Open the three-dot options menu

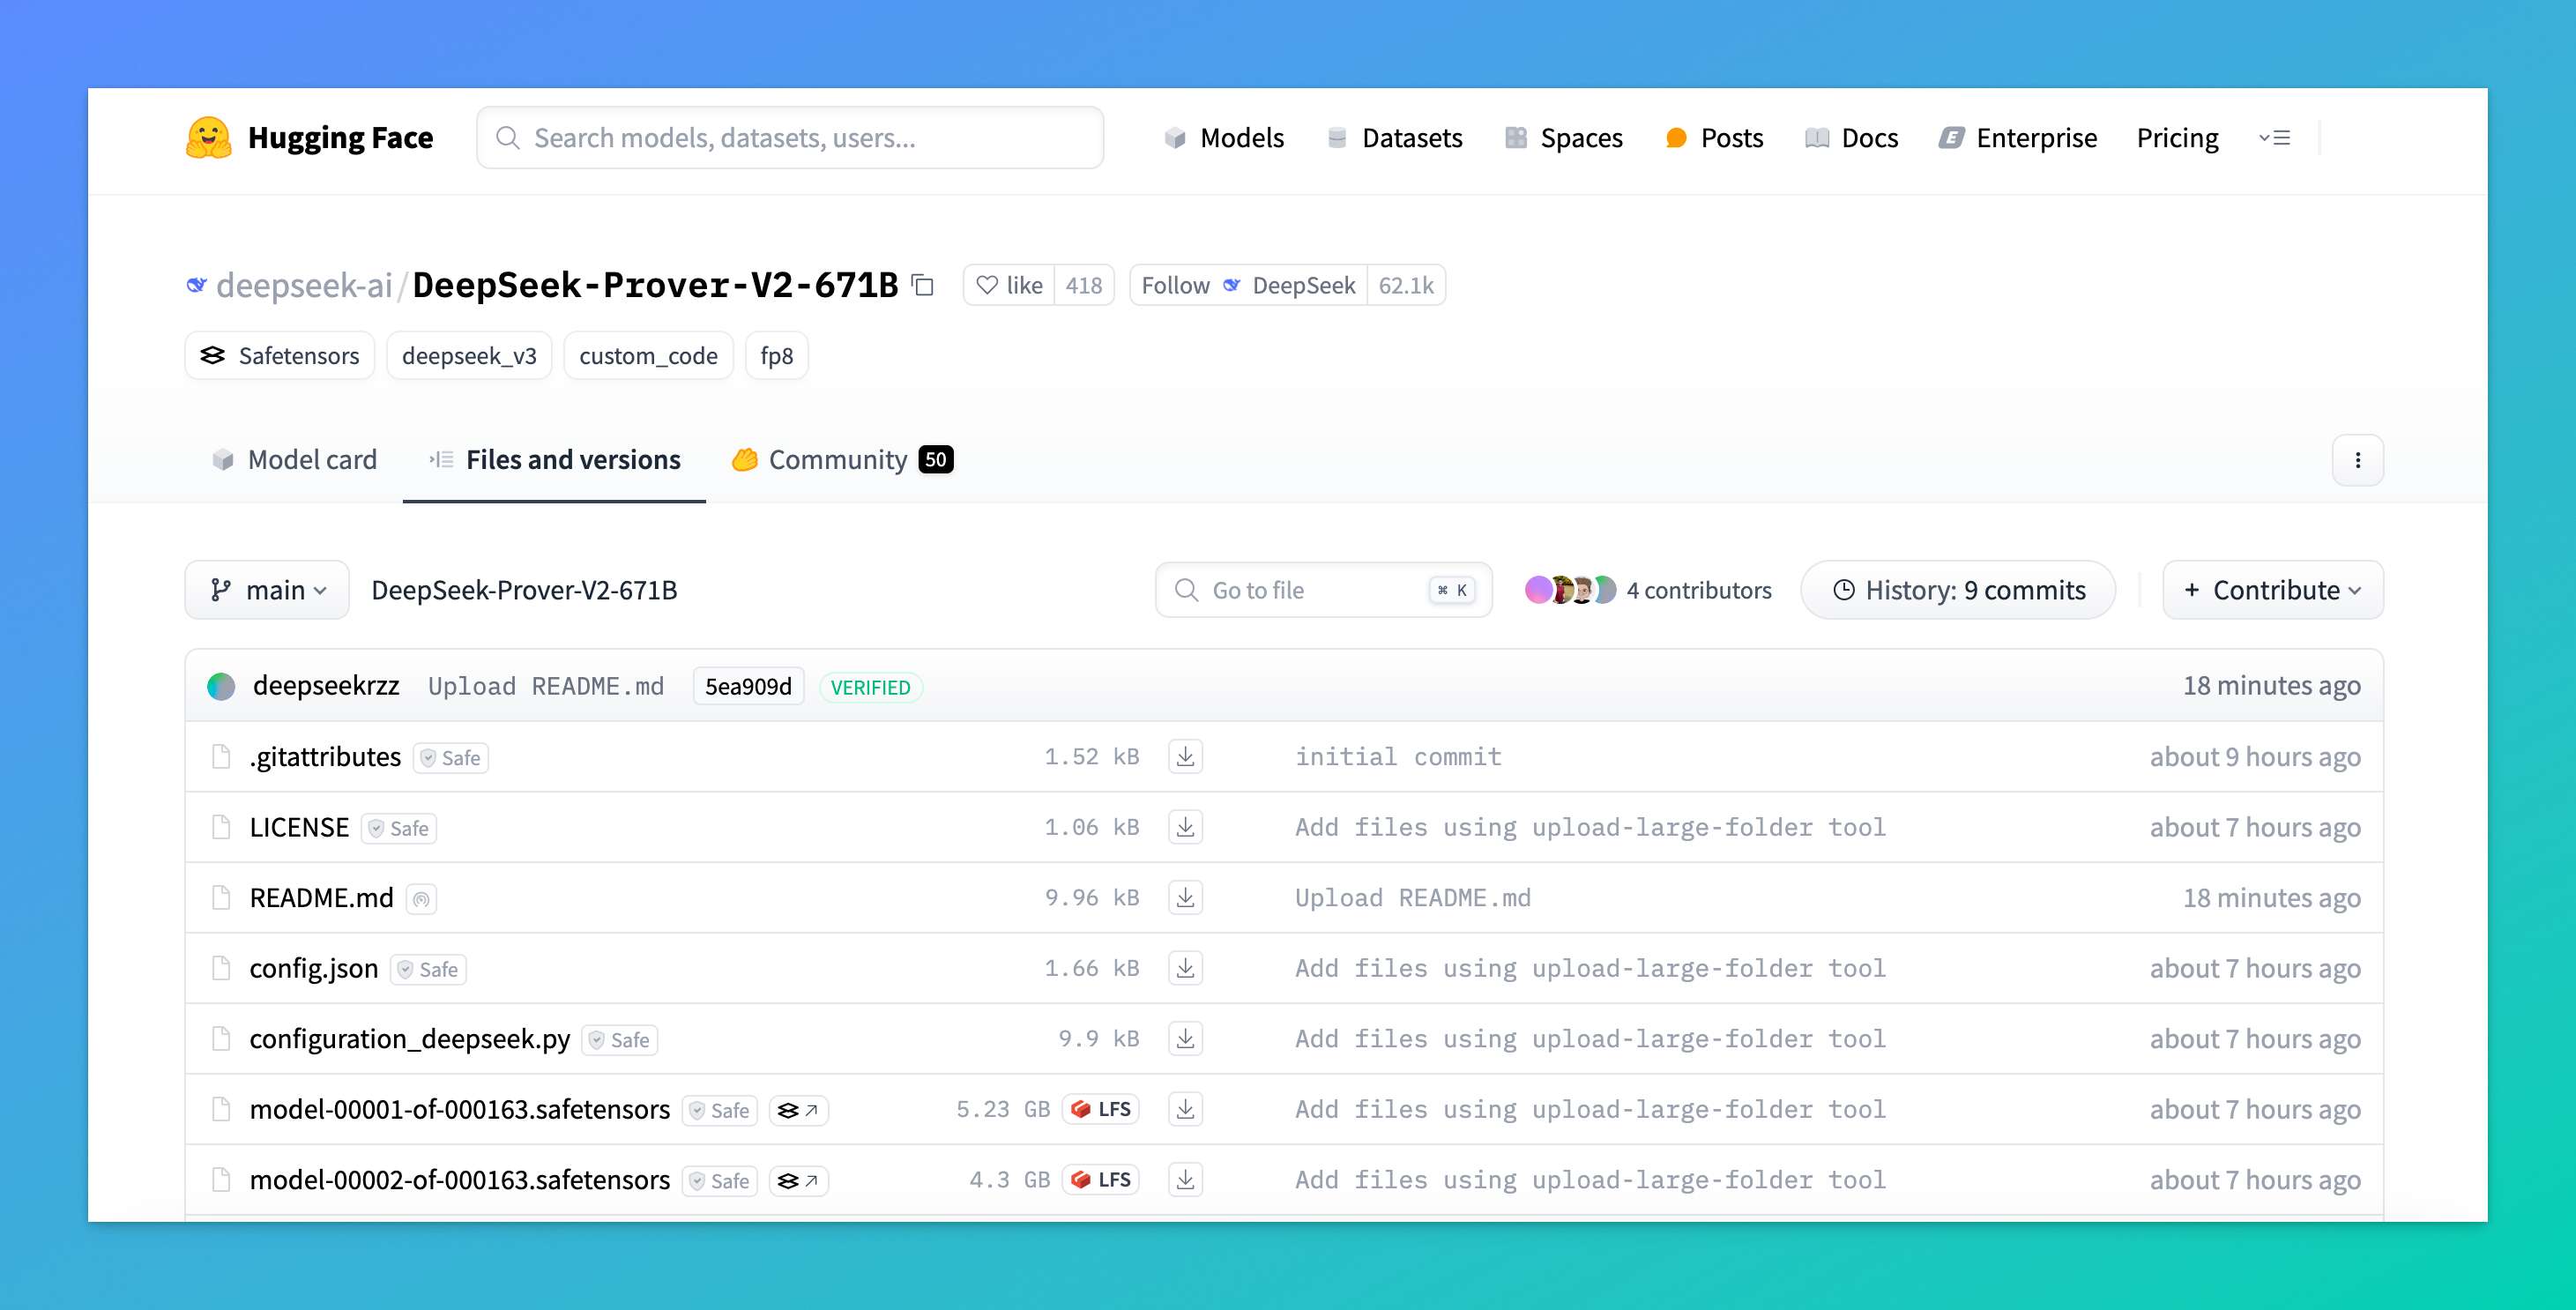2357,460
